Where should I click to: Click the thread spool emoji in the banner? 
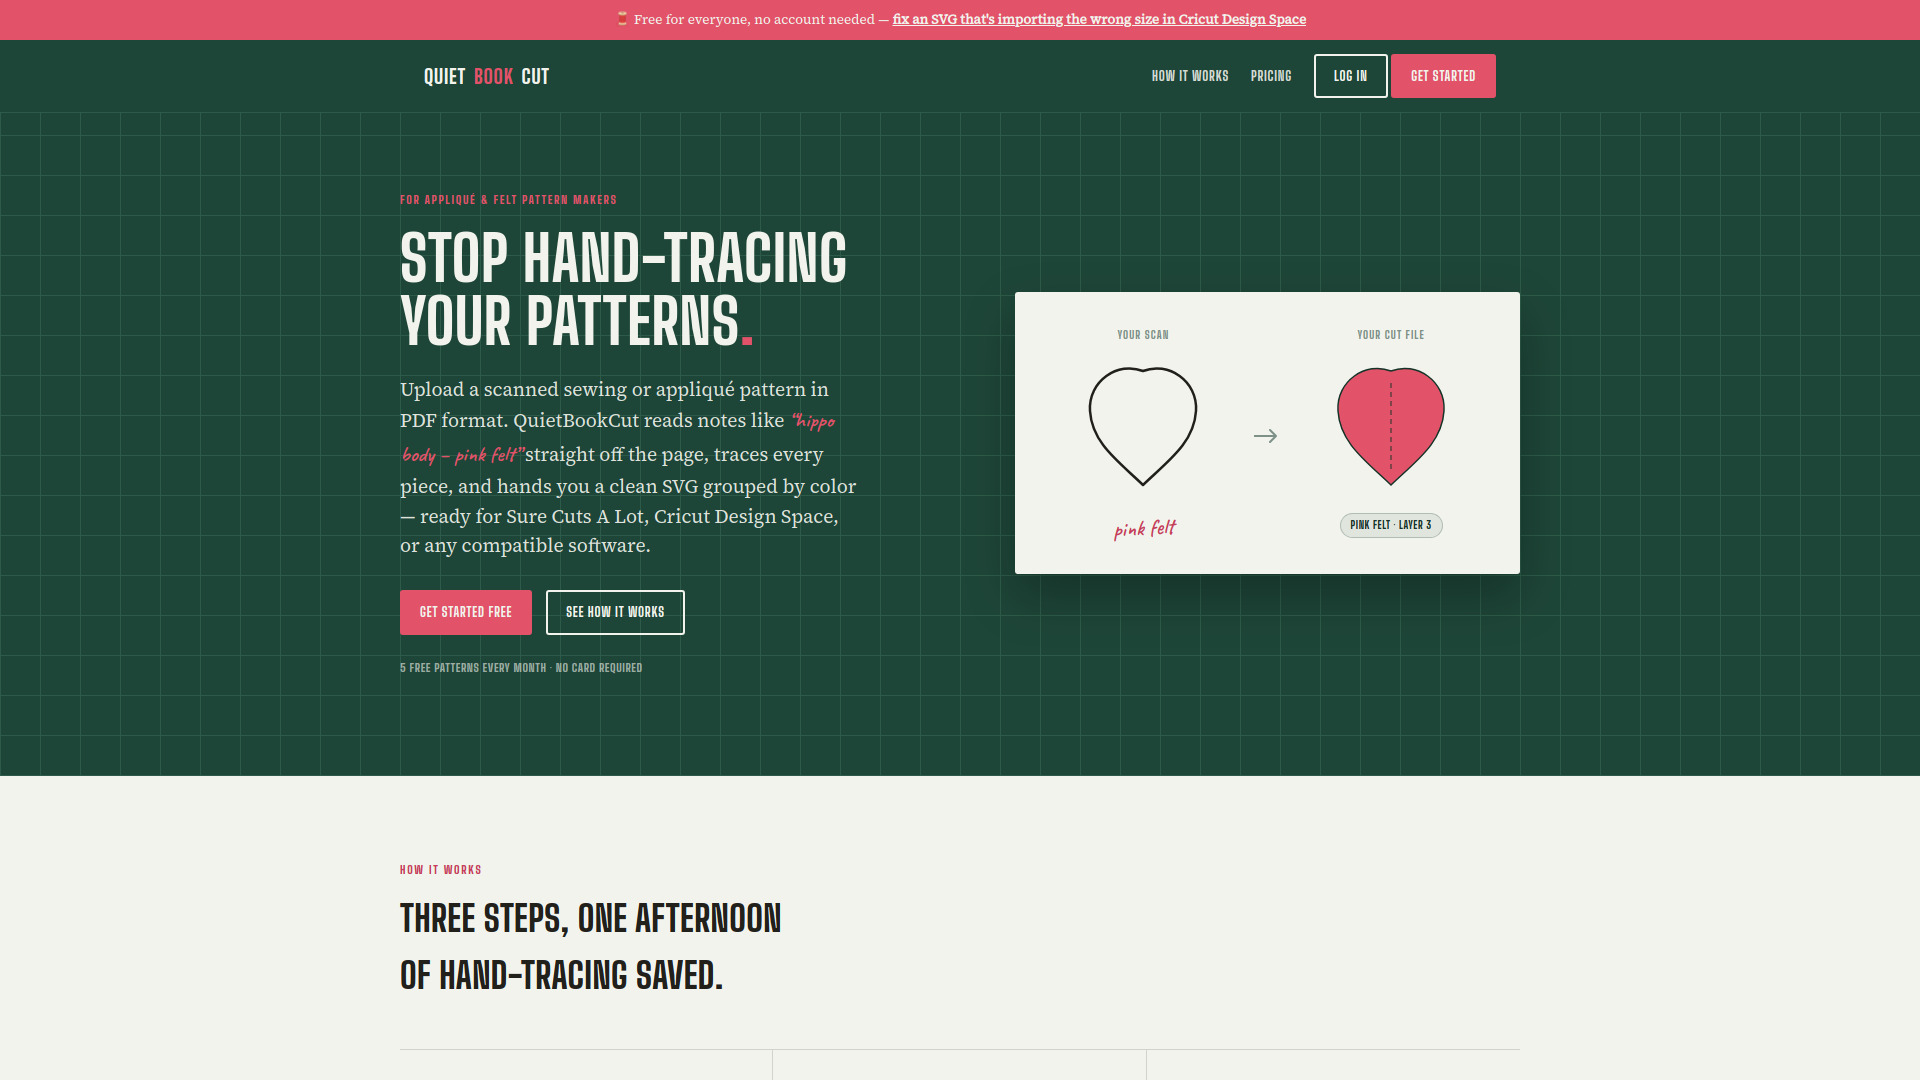(622, 19)
